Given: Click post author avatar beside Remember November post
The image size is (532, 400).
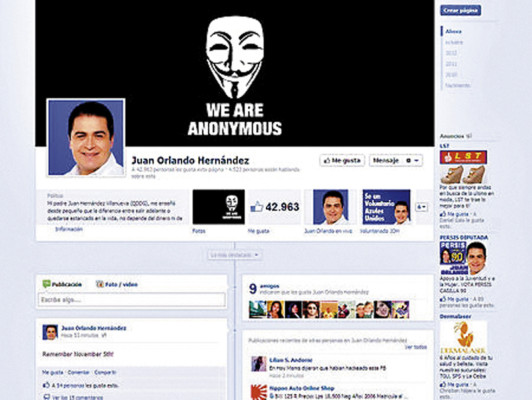Looking at the screenshot, I should point(50,332).
